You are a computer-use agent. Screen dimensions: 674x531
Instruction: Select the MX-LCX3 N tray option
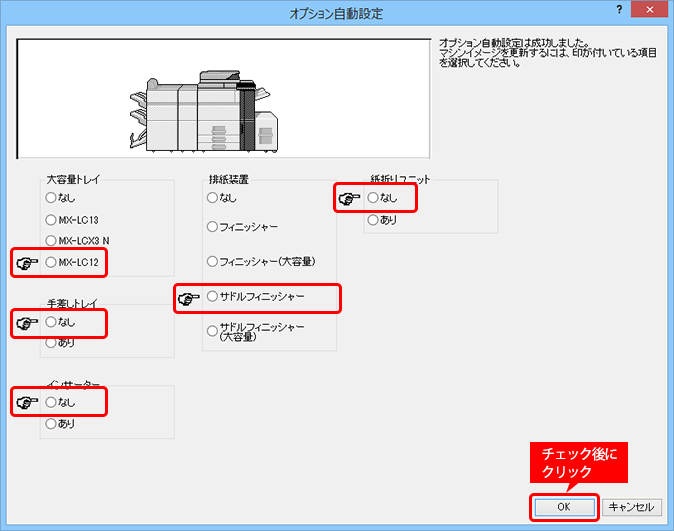coord(51,241)
